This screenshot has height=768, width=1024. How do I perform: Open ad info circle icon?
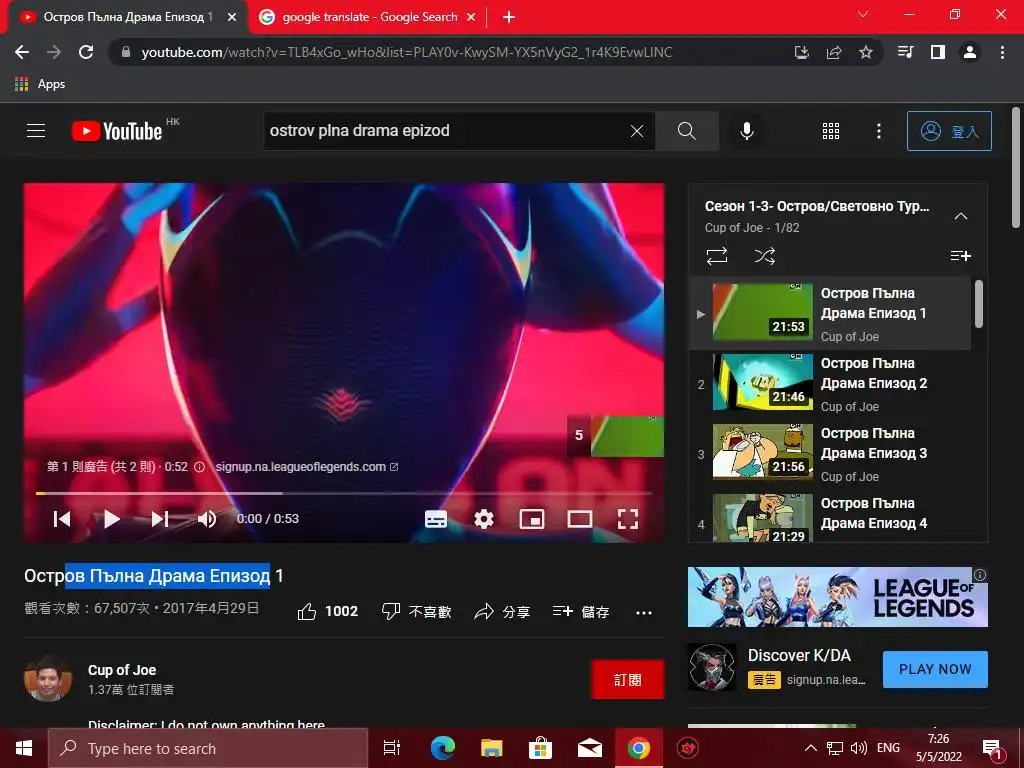200,467
